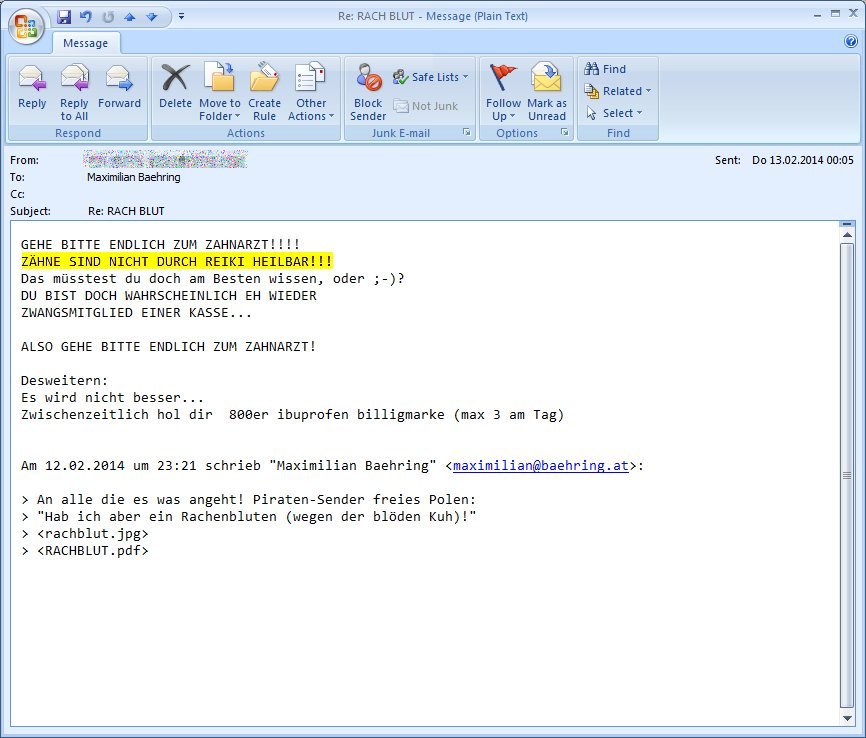Delete the email message
866x738 pixels.
point(175,87)
